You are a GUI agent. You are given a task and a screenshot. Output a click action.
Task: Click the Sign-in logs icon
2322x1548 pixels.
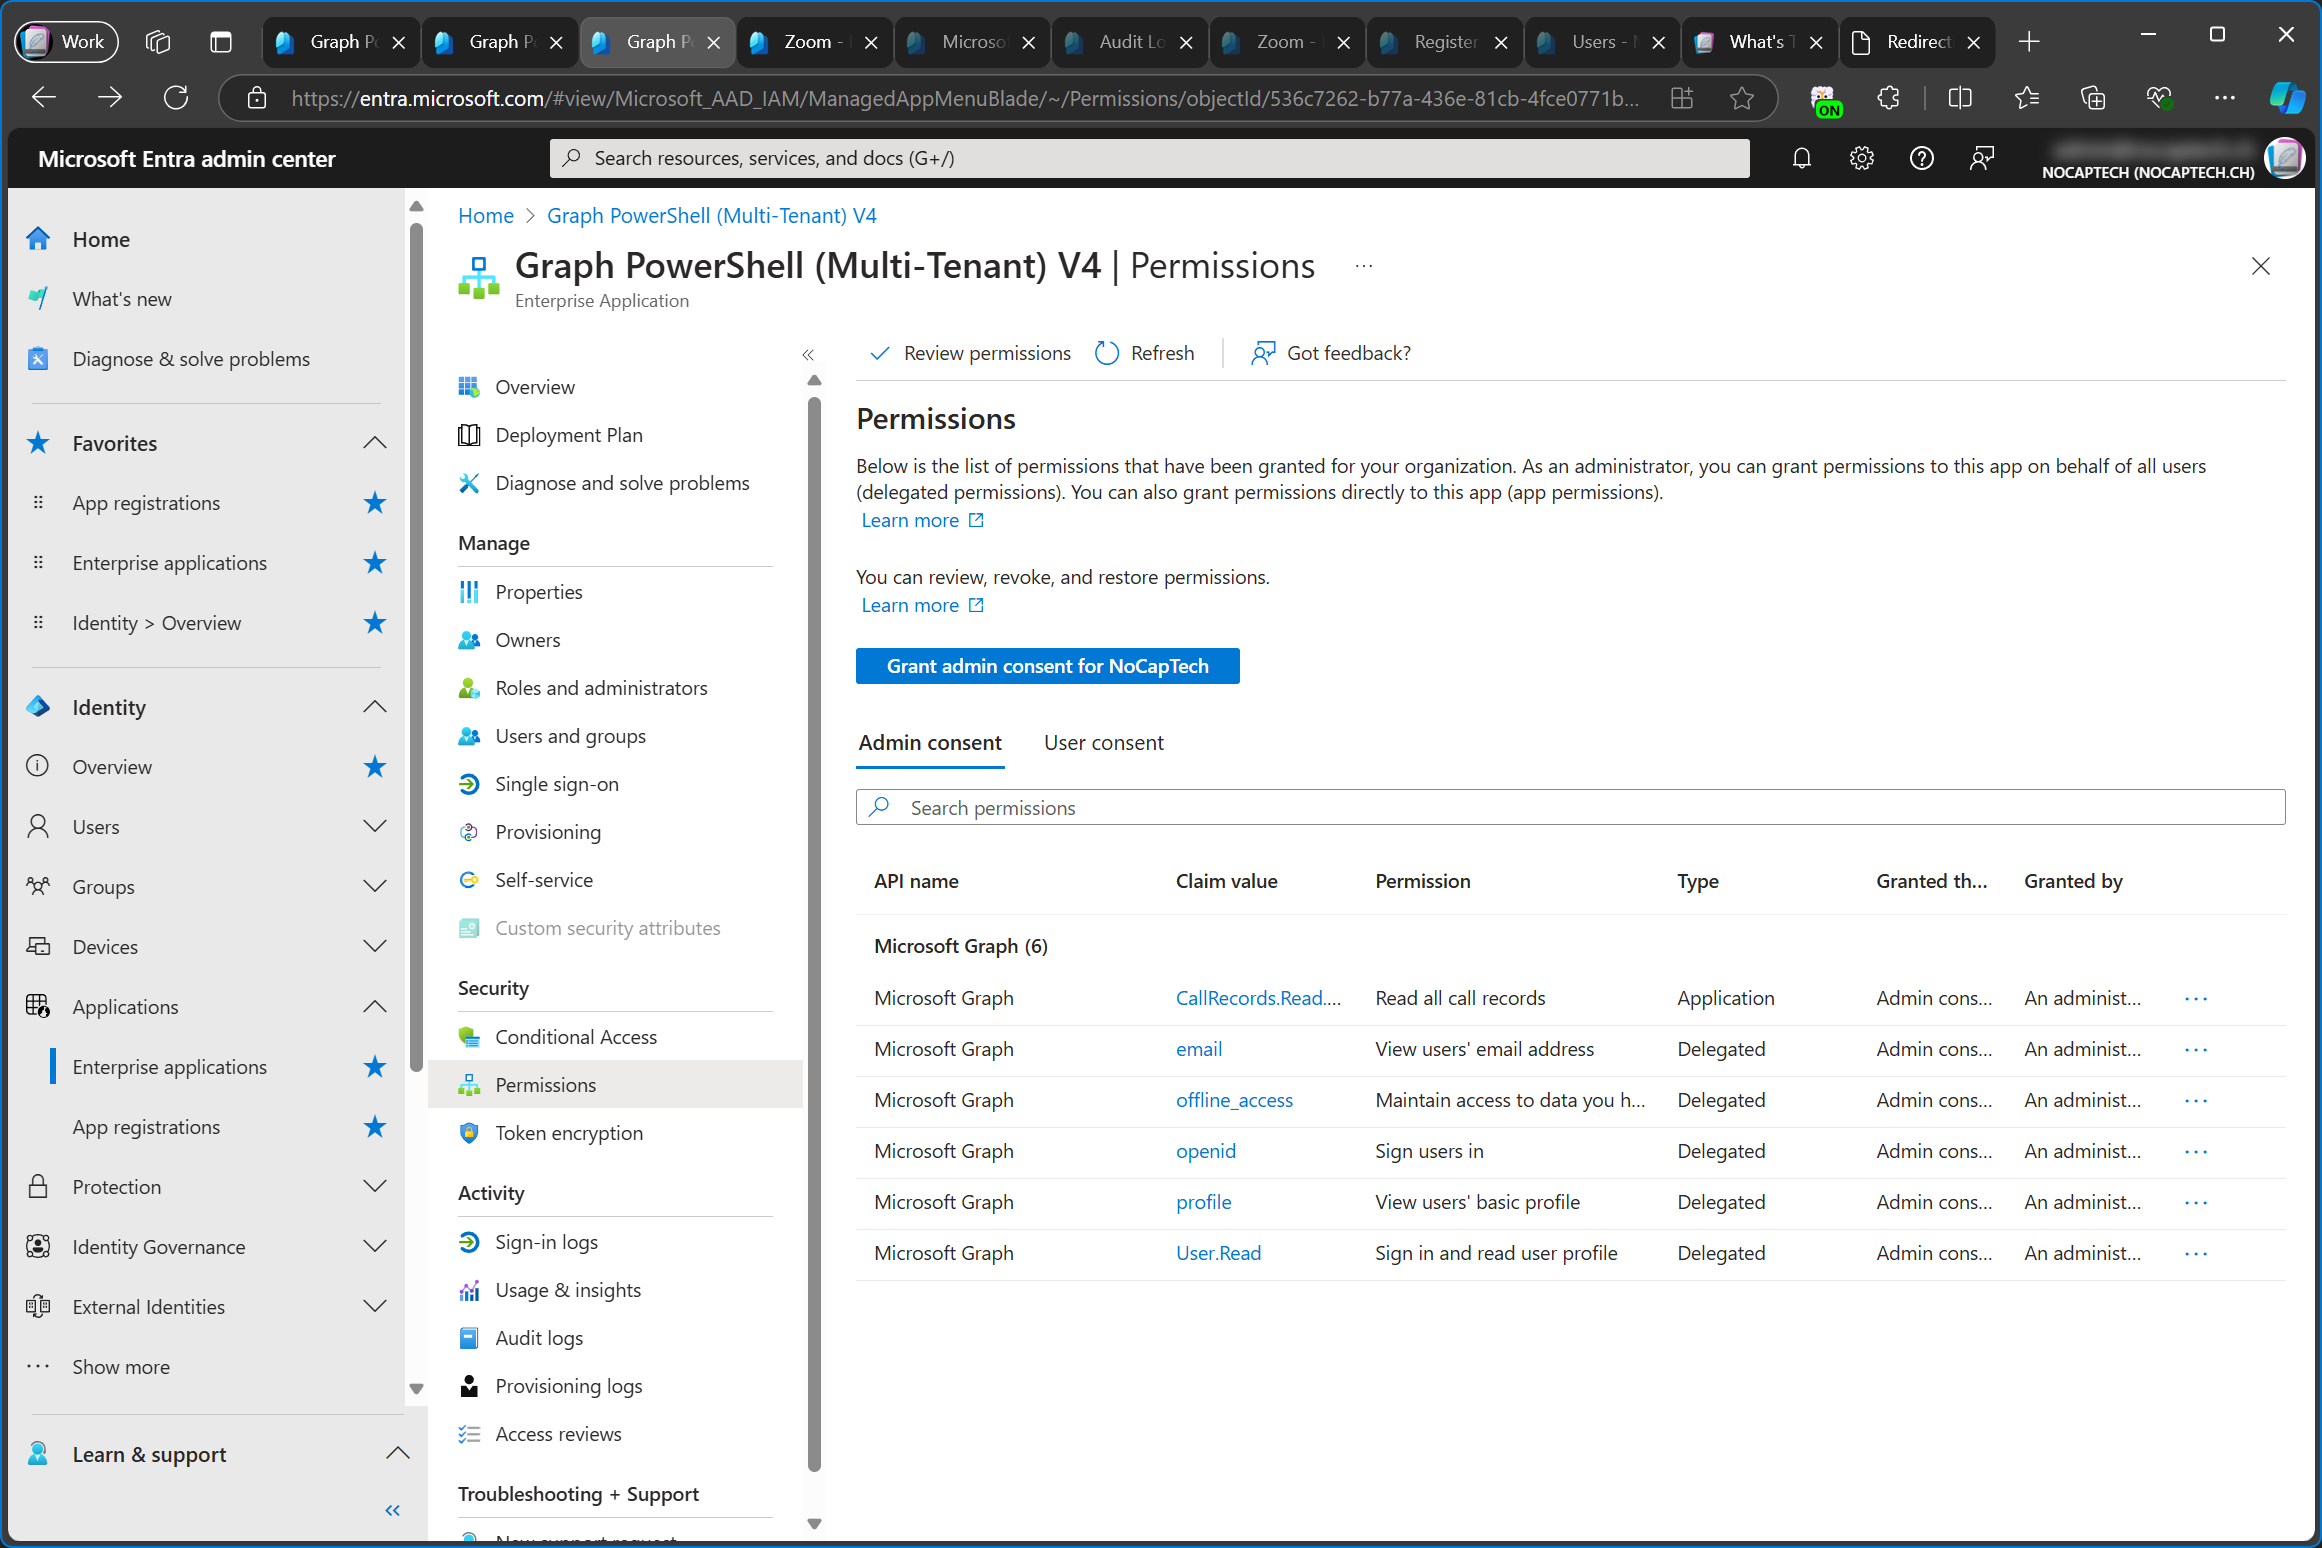[x=468, y=1240]
